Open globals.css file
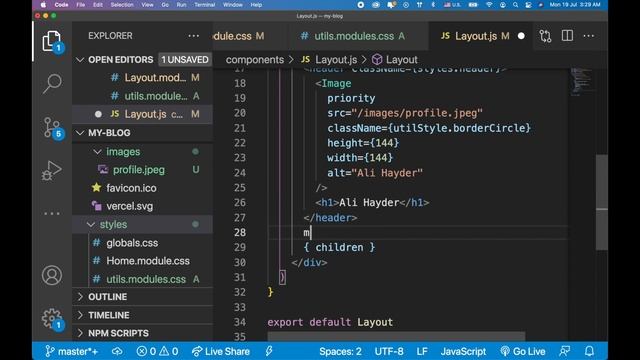The width and height of the screenshot is (640, 360). click(142, 243)
